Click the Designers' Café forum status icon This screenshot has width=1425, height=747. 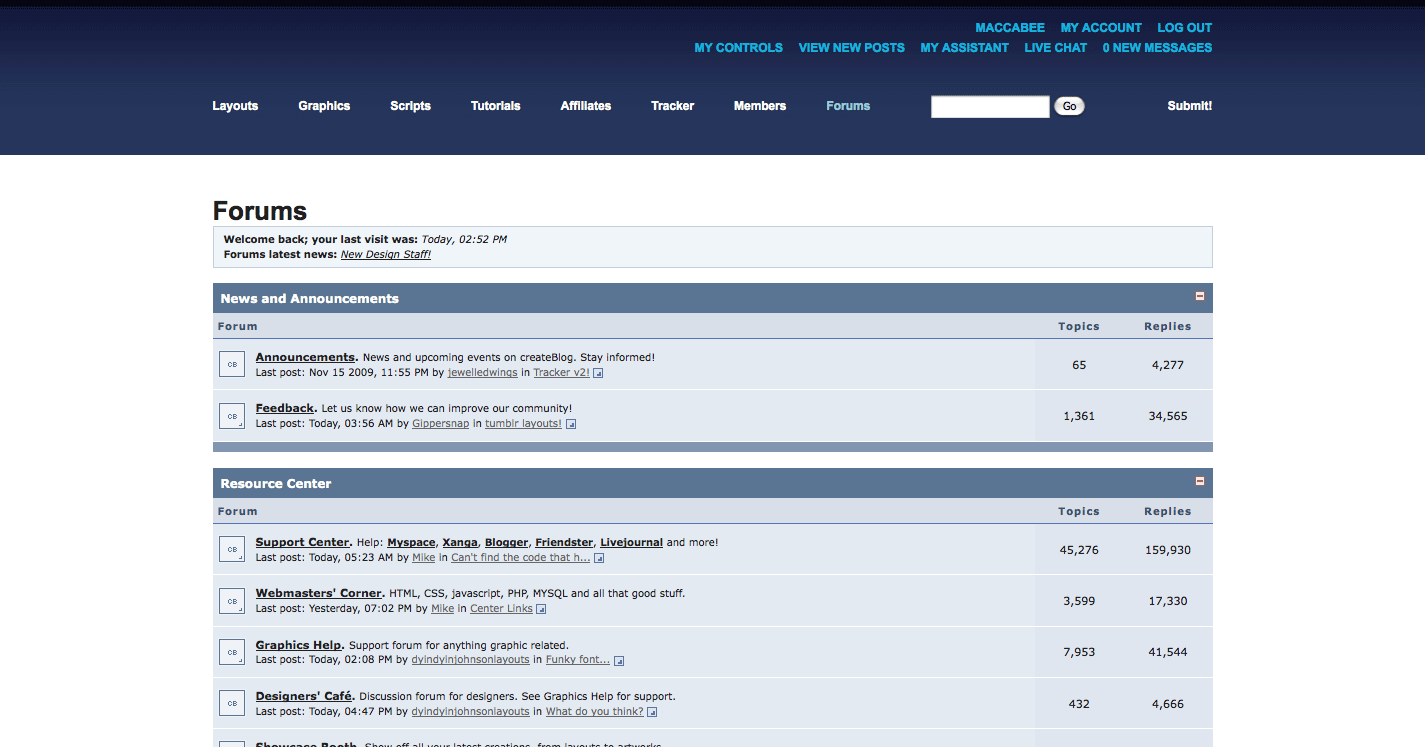click(x=232, y=703)
